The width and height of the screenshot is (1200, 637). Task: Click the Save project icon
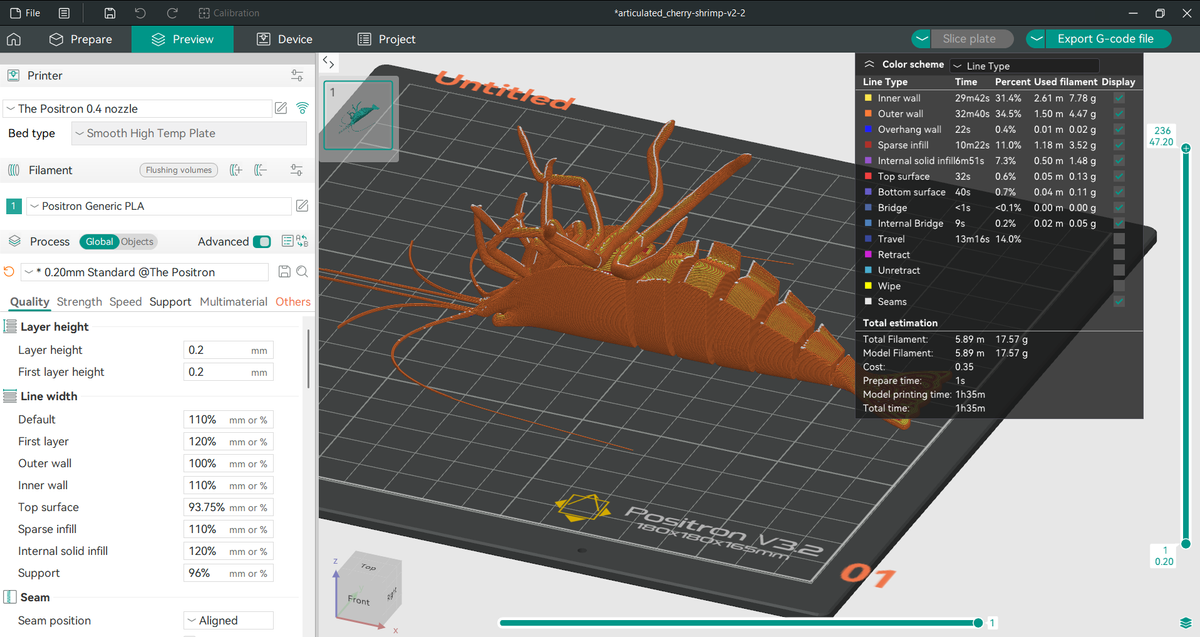[108, 13]
